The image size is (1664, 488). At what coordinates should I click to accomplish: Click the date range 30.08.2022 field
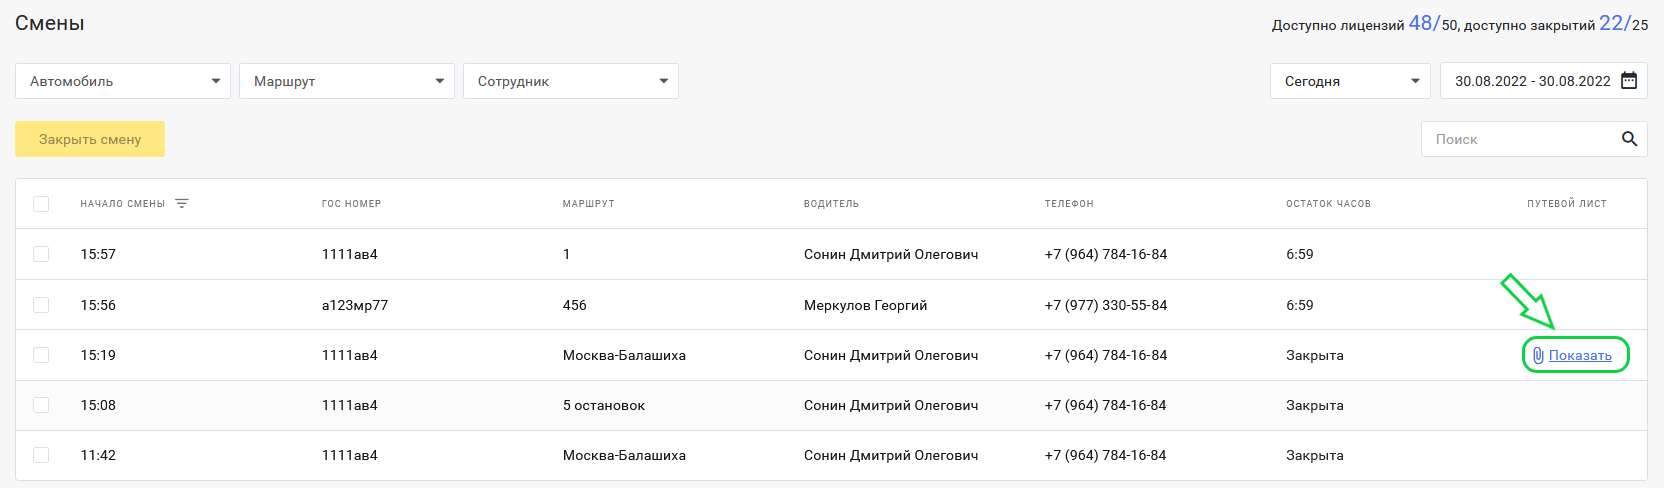(1532, 81)
